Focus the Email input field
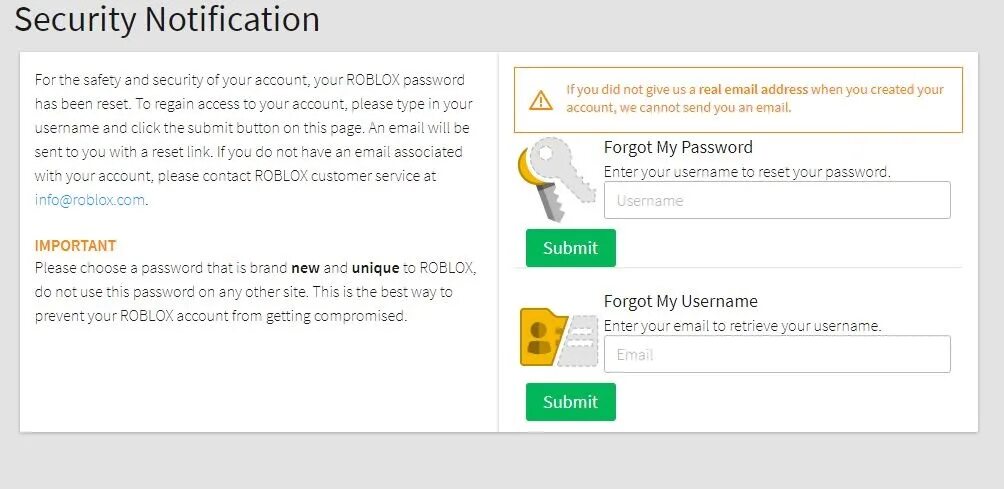This screenshot has height=489, width=1004. pos(777,354)
